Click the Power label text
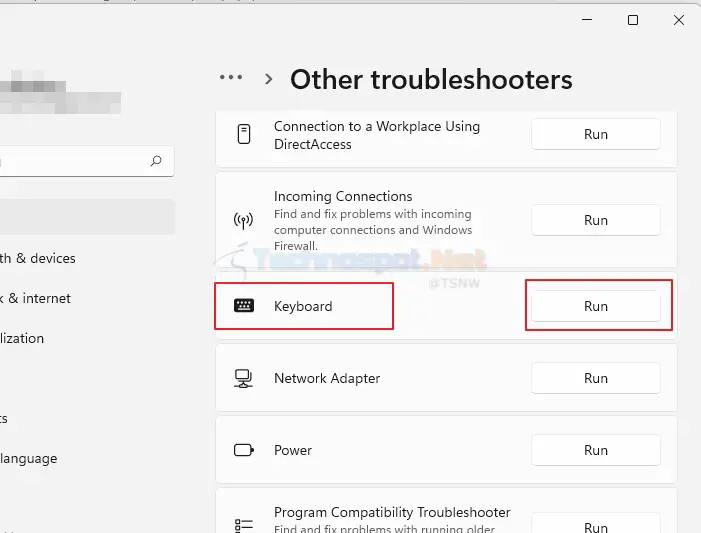The image size is (701, 533). coord(293,450)
